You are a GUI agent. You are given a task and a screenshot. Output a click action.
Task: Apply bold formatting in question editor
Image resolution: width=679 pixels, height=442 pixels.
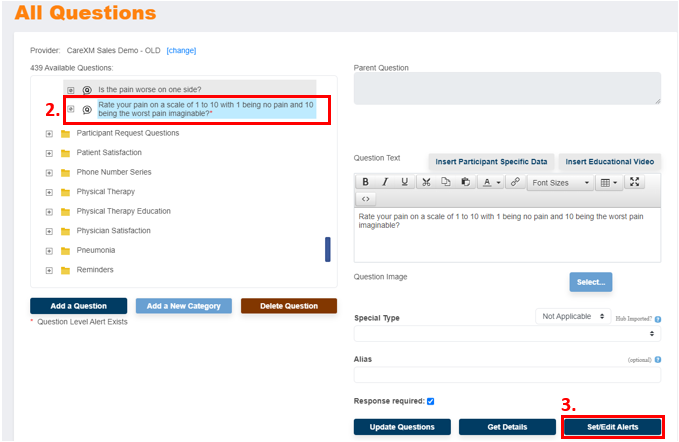365,183
